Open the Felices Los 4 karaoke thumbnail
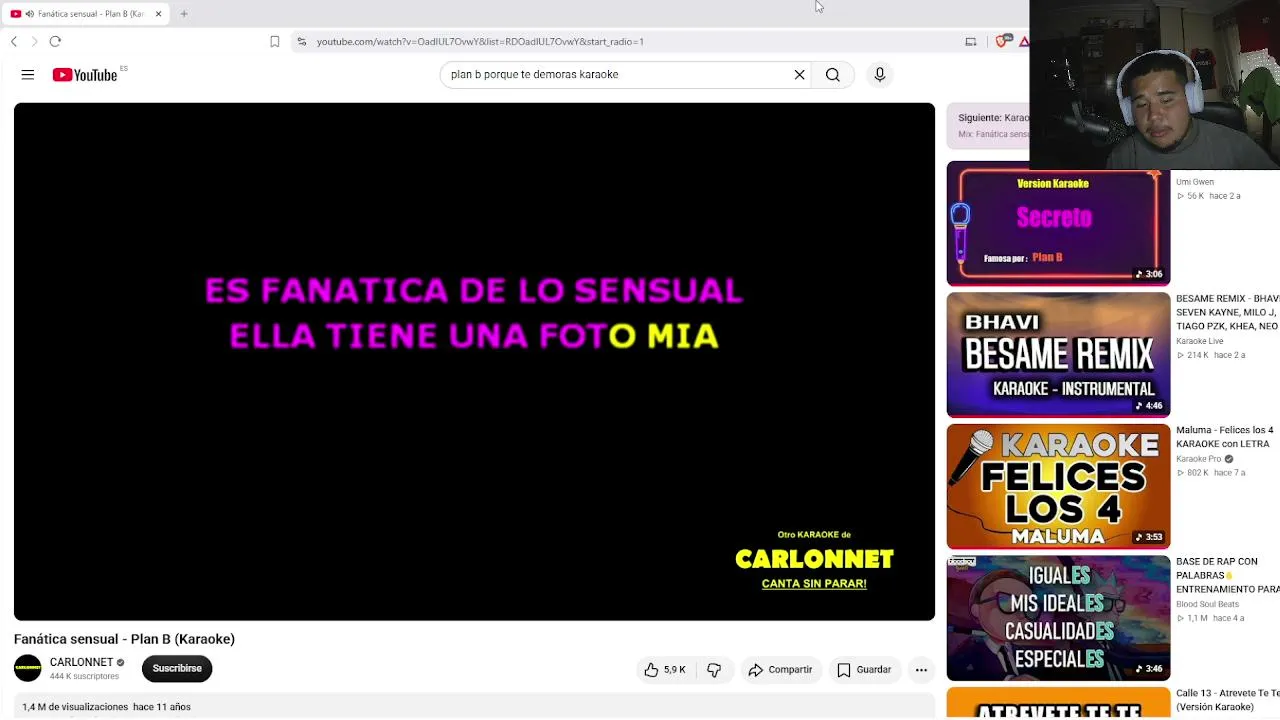The height and width of the screenshot is (720, 1280). (1058, 487)
